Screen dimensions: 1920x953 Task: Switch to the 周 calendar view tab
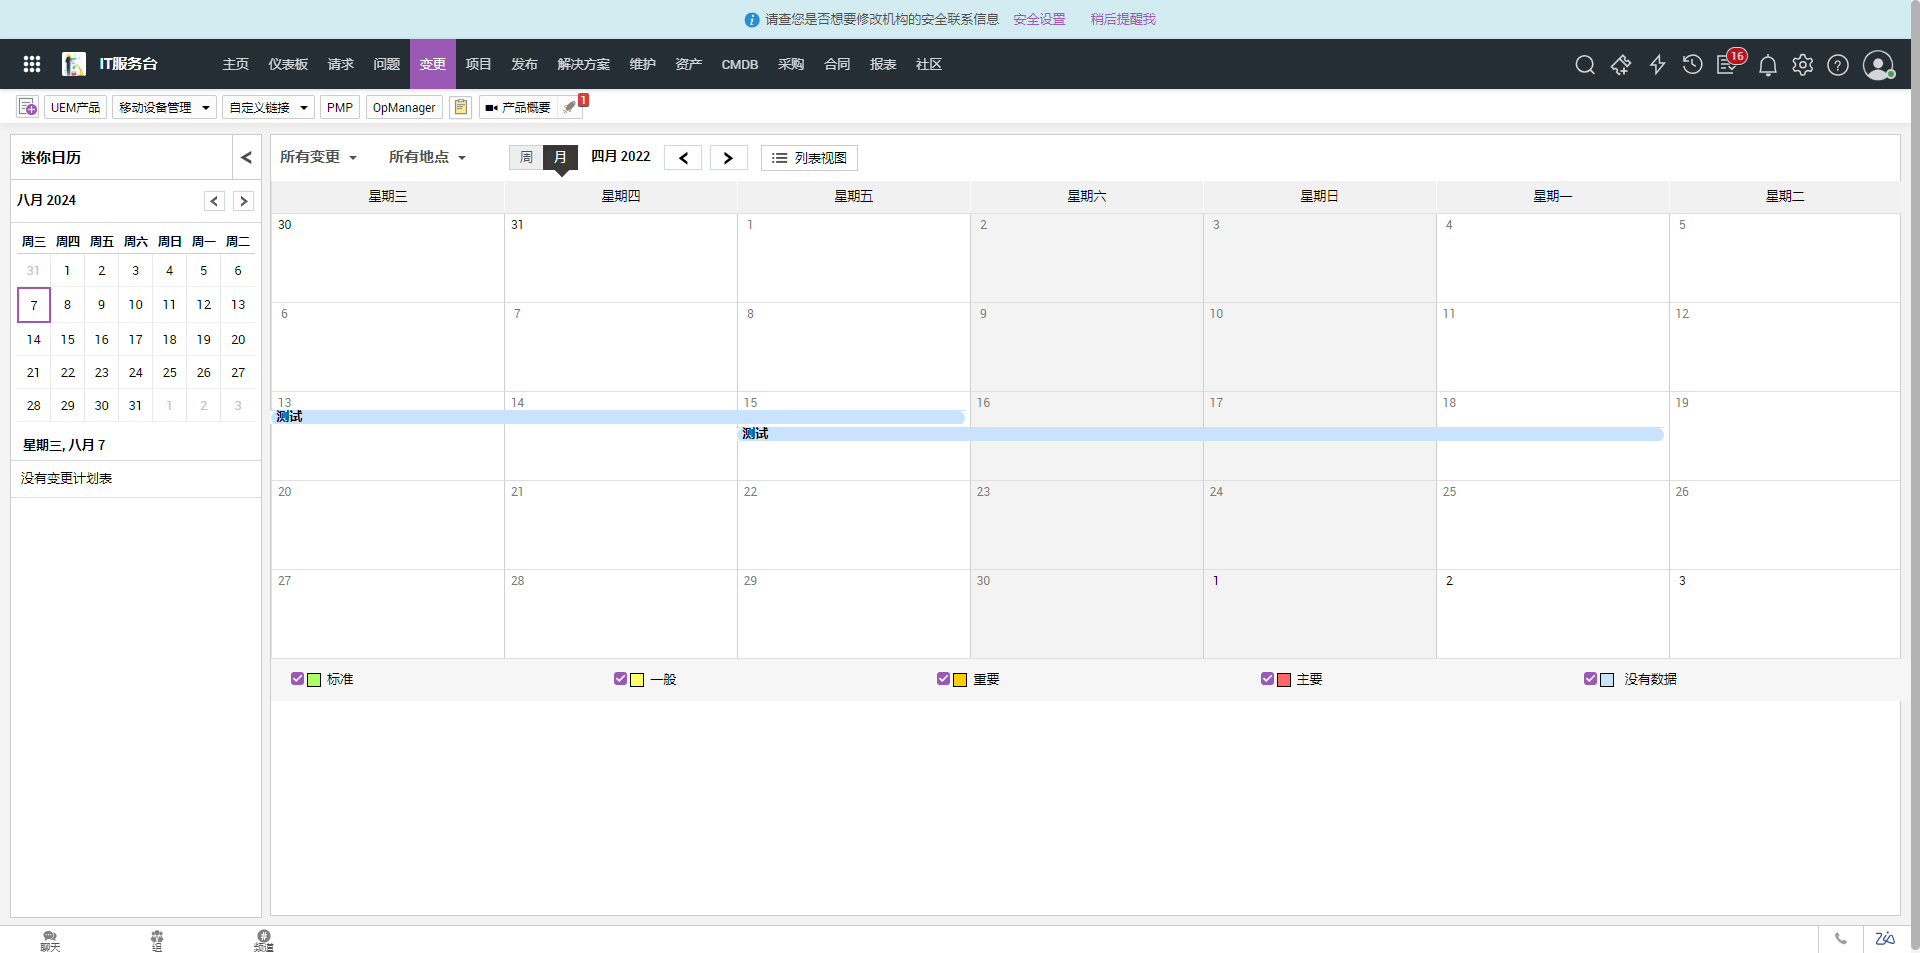pos(526,157)
